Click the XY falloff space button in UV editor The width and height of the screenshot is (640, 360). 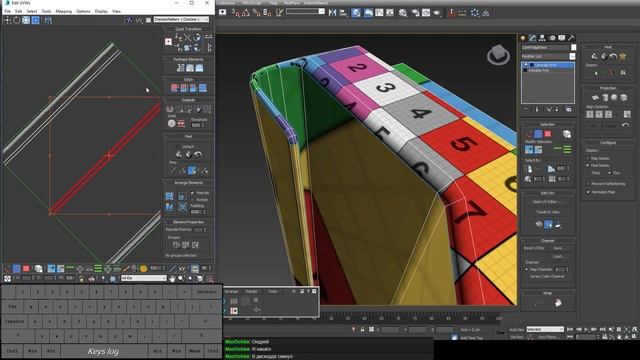182,268
